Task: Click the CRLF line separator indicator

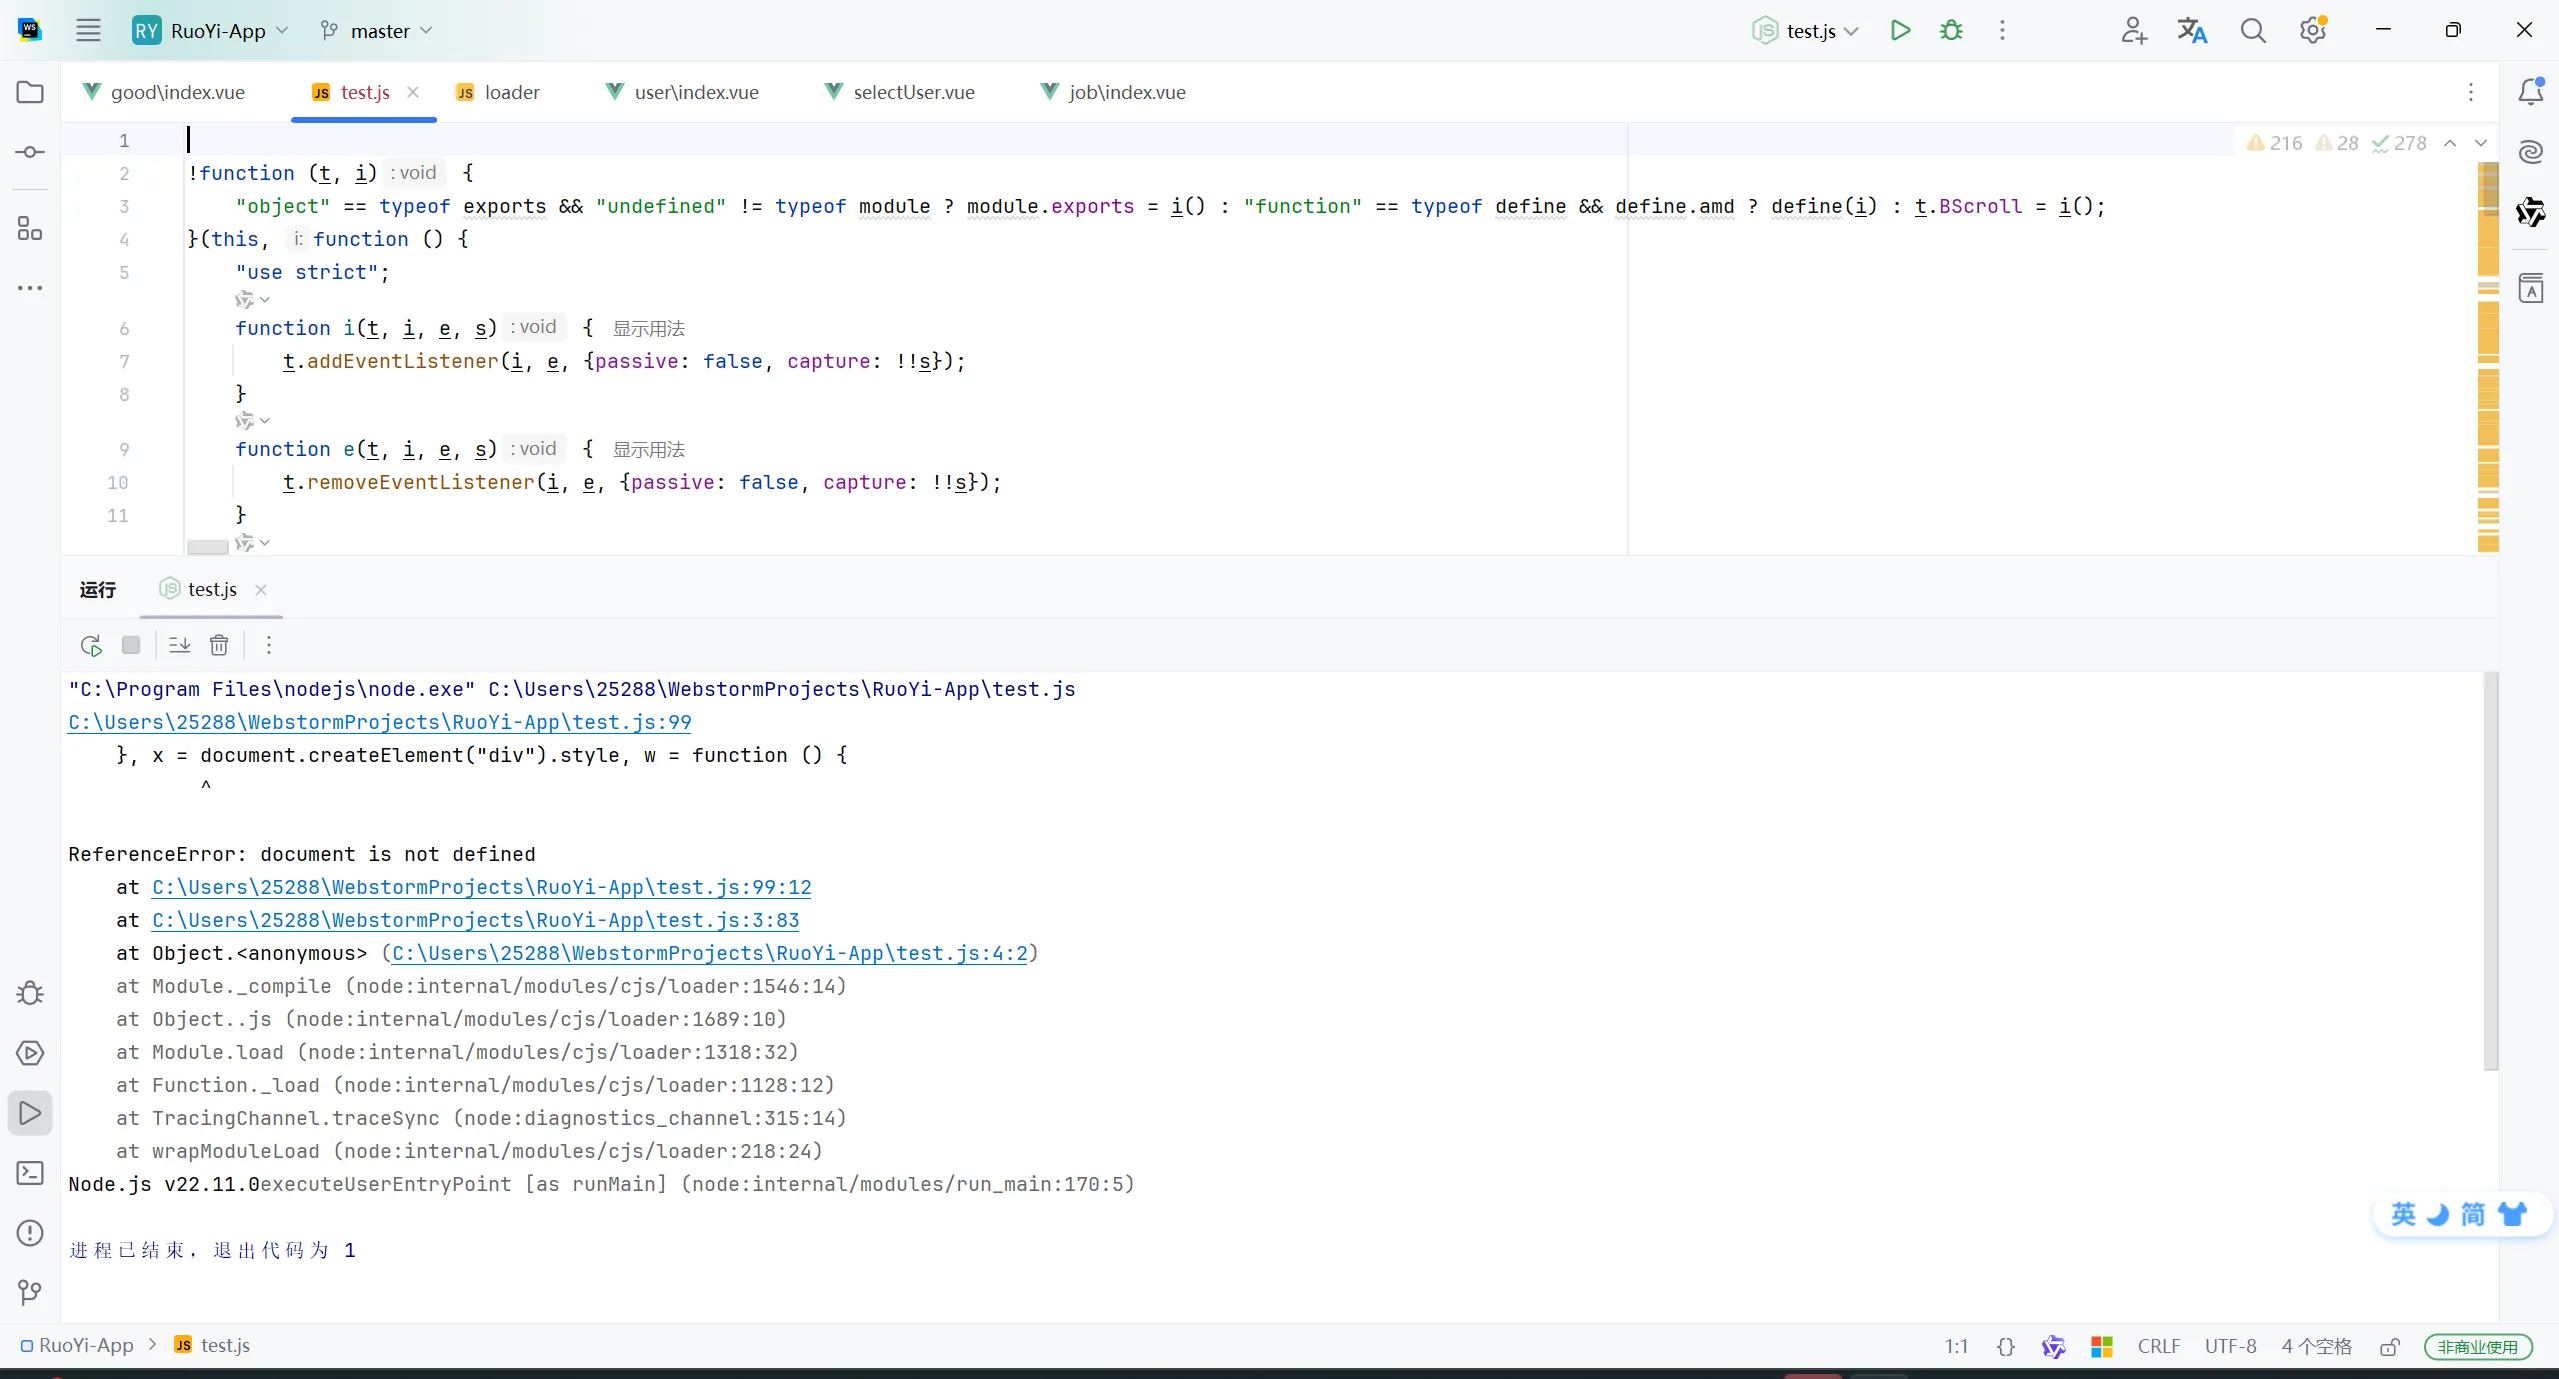Action: tap(2158, 1346)
